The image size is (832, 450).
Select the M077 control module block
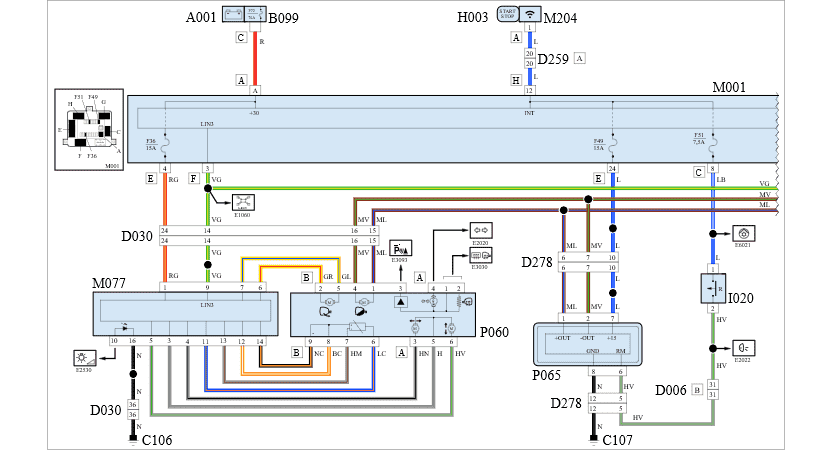(182, 313)
